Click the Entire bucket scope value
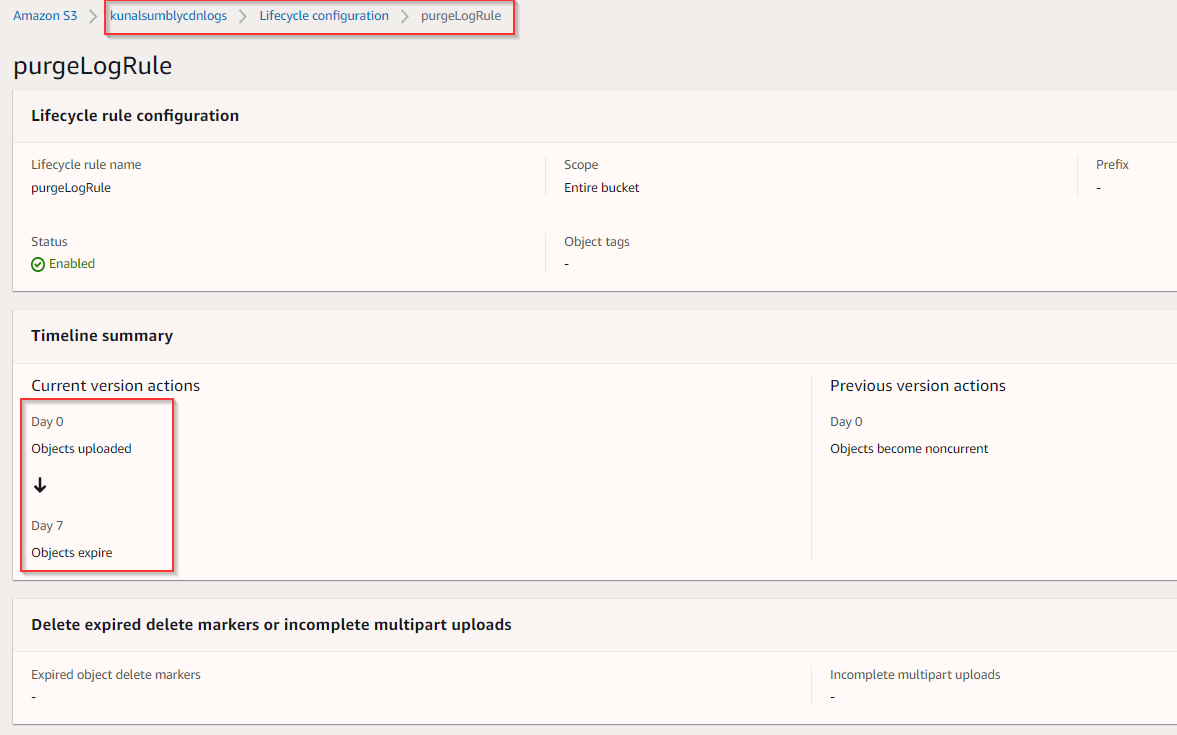Image resolution: width=1177 pixels, height=735 pixels. tap(601, 187)
